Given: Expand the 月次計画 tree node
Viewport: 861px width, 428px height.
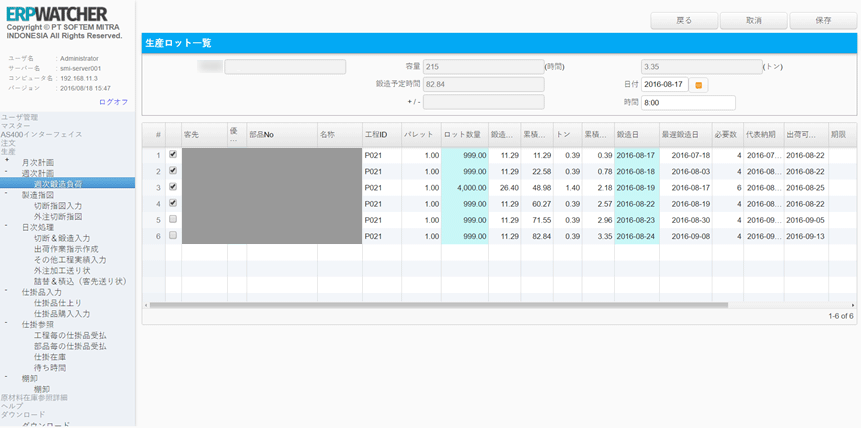Looking at the screenshot, I should [x=7, y=160].
